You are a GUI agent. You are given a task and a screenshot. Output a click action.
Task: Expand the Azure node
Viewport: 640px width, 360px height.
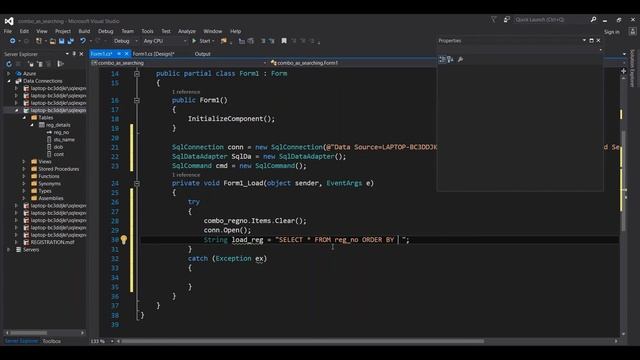pos(9,73)
